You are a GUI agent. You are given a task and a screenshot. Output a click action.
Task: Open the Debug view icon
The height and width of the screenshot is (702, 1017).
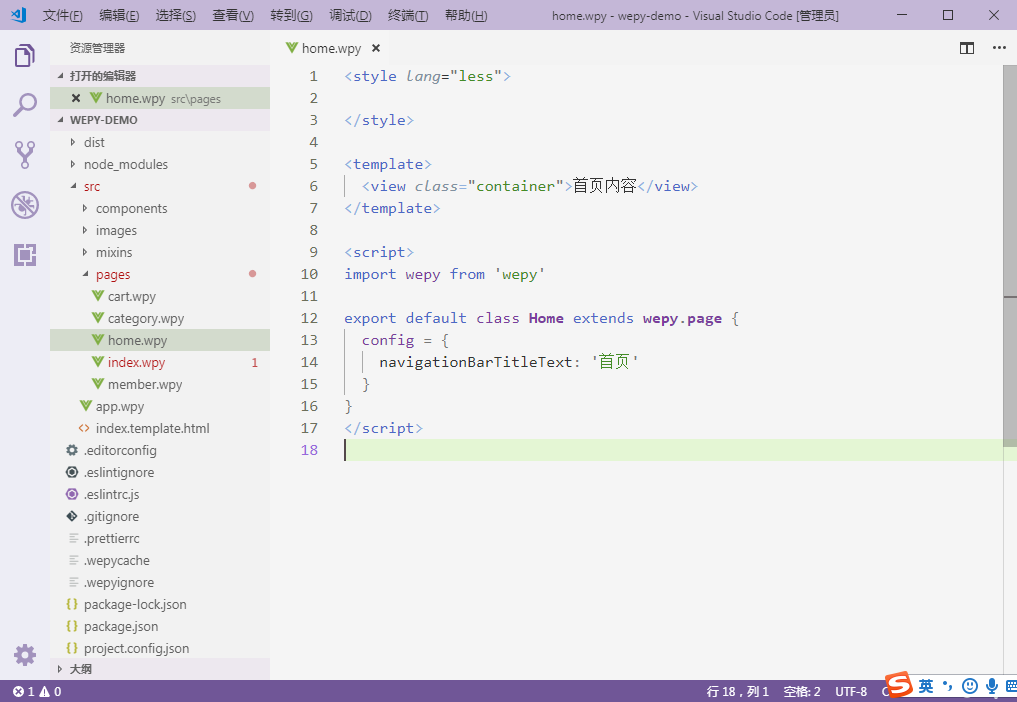[x=25, y=205]
